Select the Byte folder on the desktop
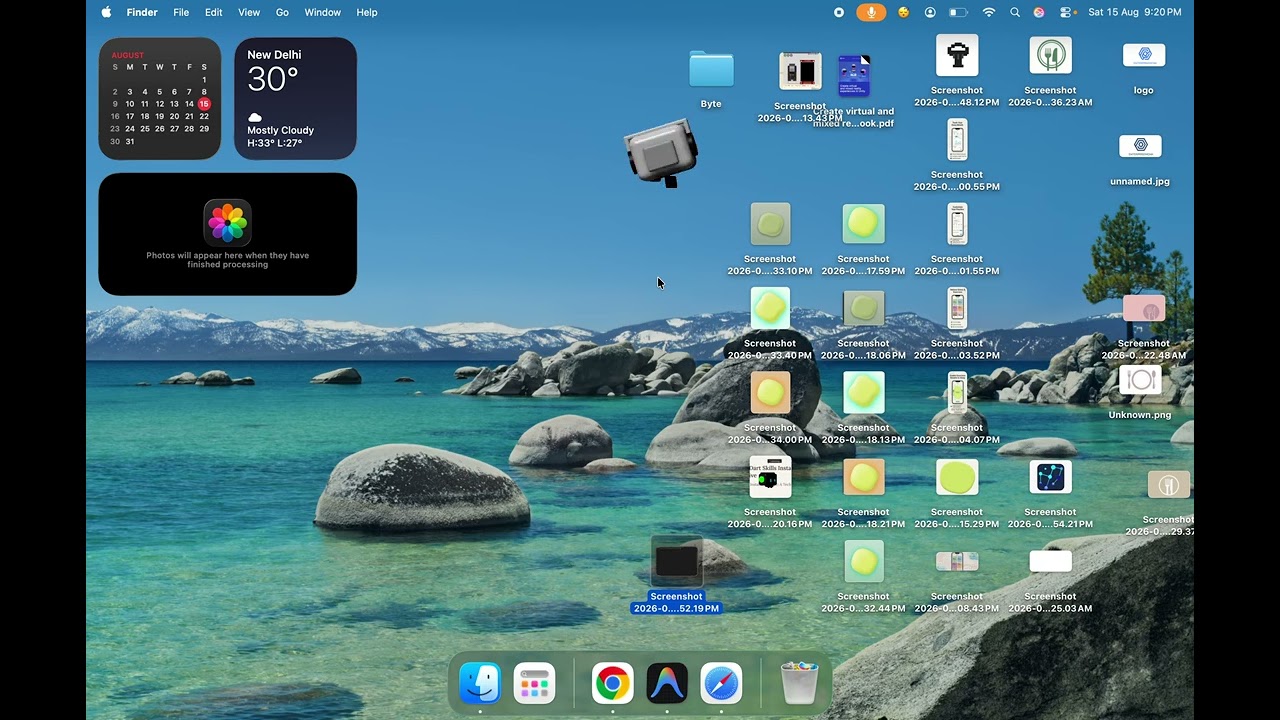Viewport: 1280px width, 720px height. click(711, 70)
